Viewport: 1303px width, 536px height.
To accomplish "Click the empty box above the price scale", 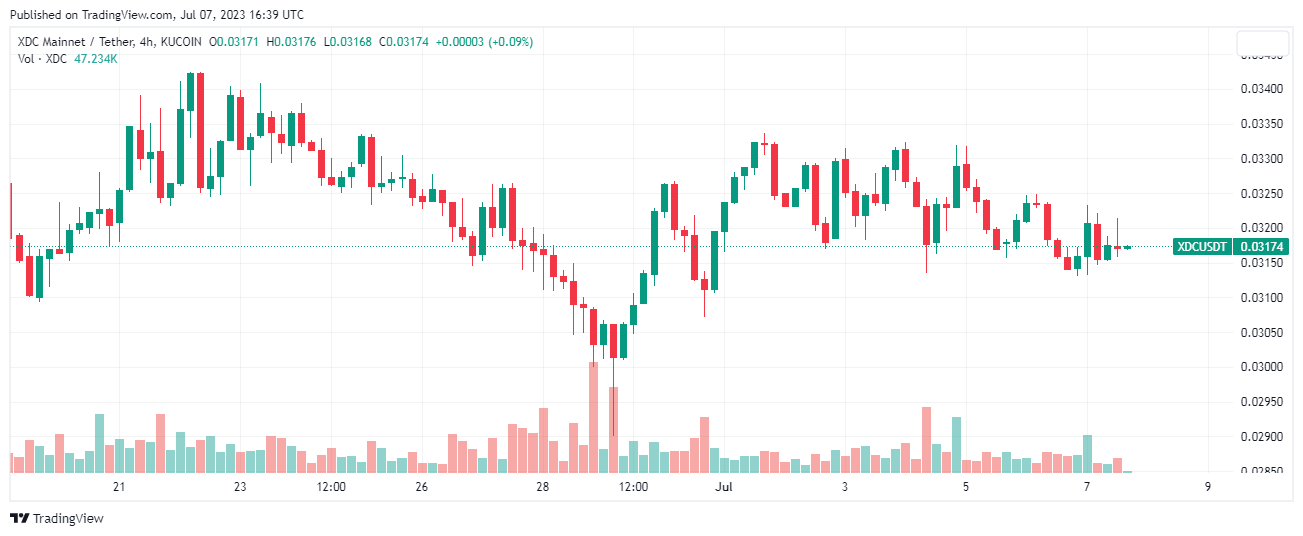I will click(1262, 44).
